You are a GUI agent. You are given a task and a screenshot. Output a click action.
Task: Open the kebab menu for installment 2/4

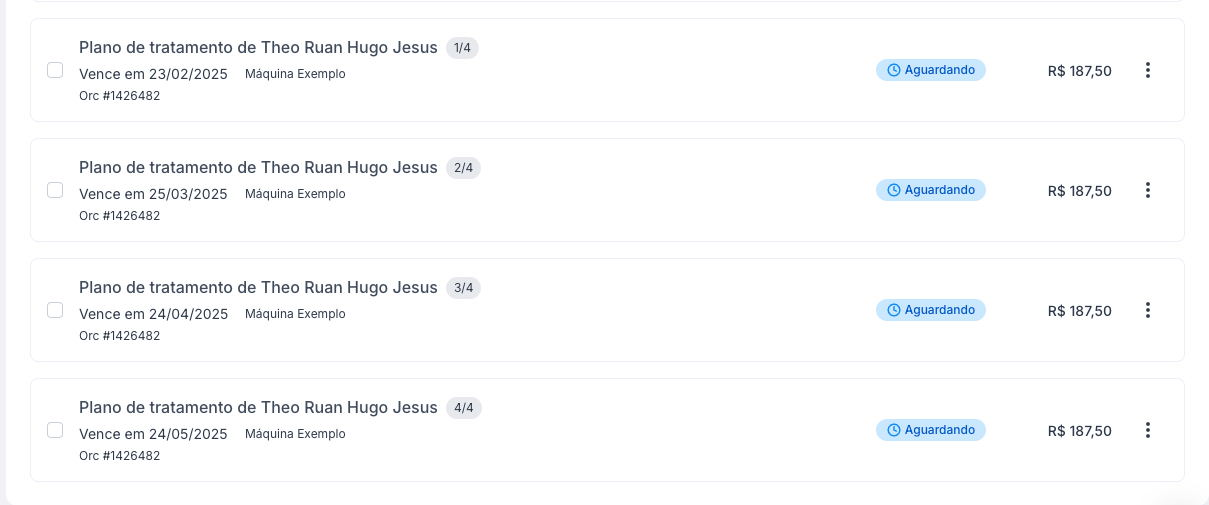(x=1147, y=190)
